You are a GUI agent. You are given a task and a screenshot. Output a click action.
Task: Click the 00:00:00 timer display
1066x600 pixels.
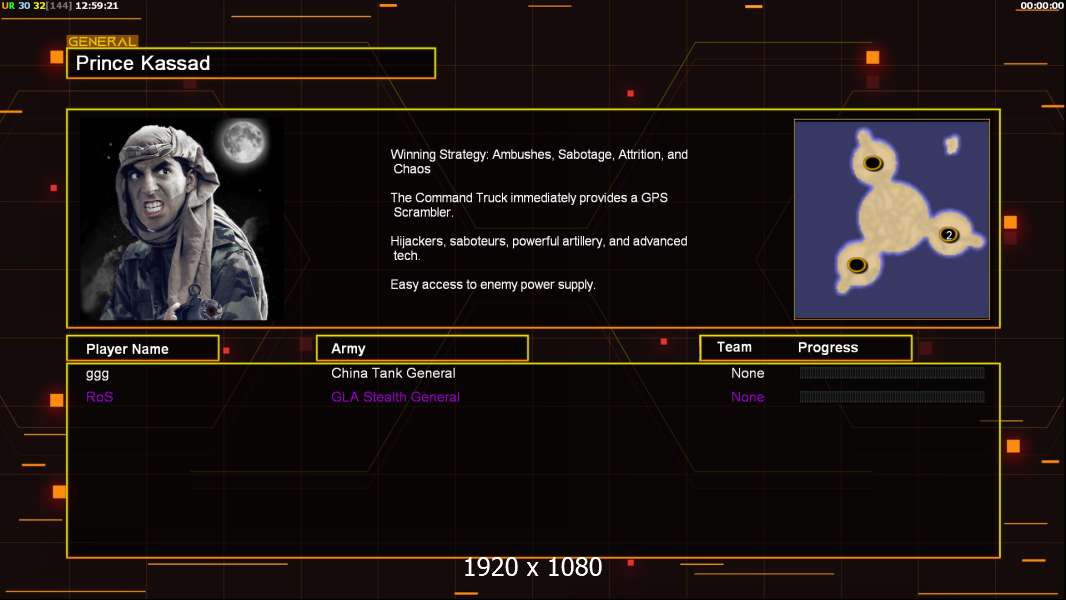click(1042, 5)
